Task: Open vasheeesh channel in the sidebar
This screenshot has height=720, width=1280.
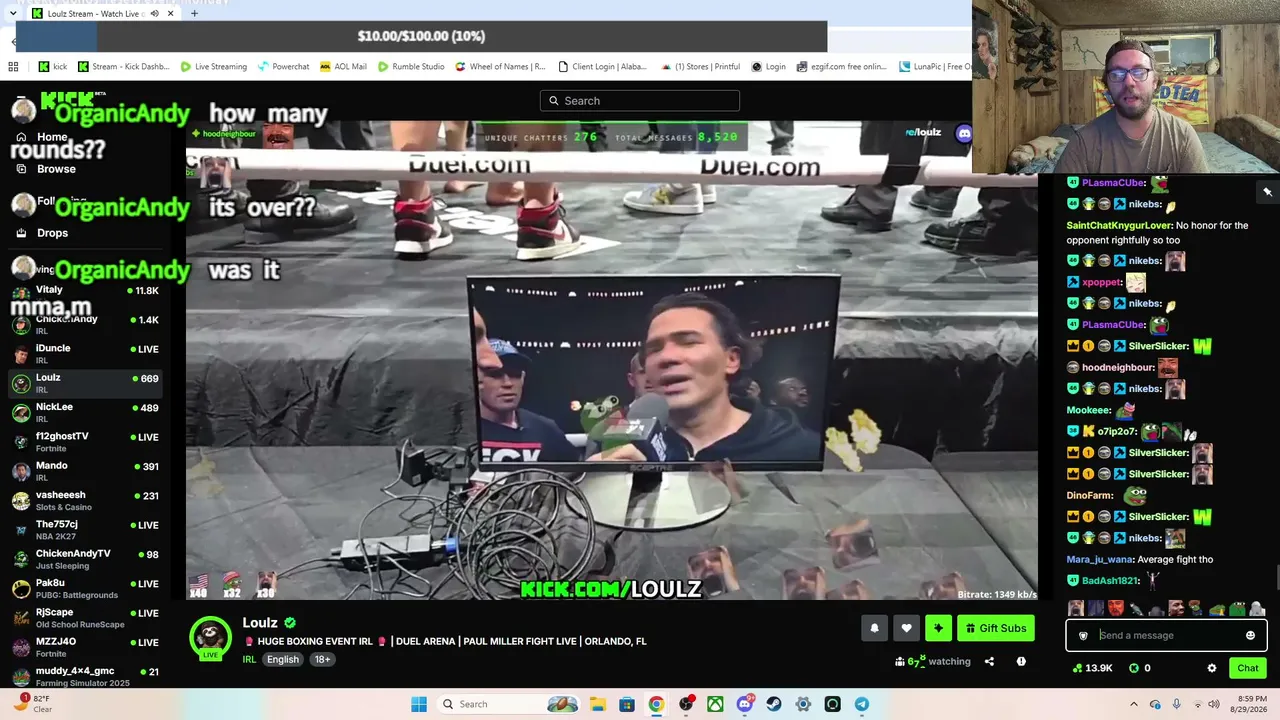Action: click(85, 500)
